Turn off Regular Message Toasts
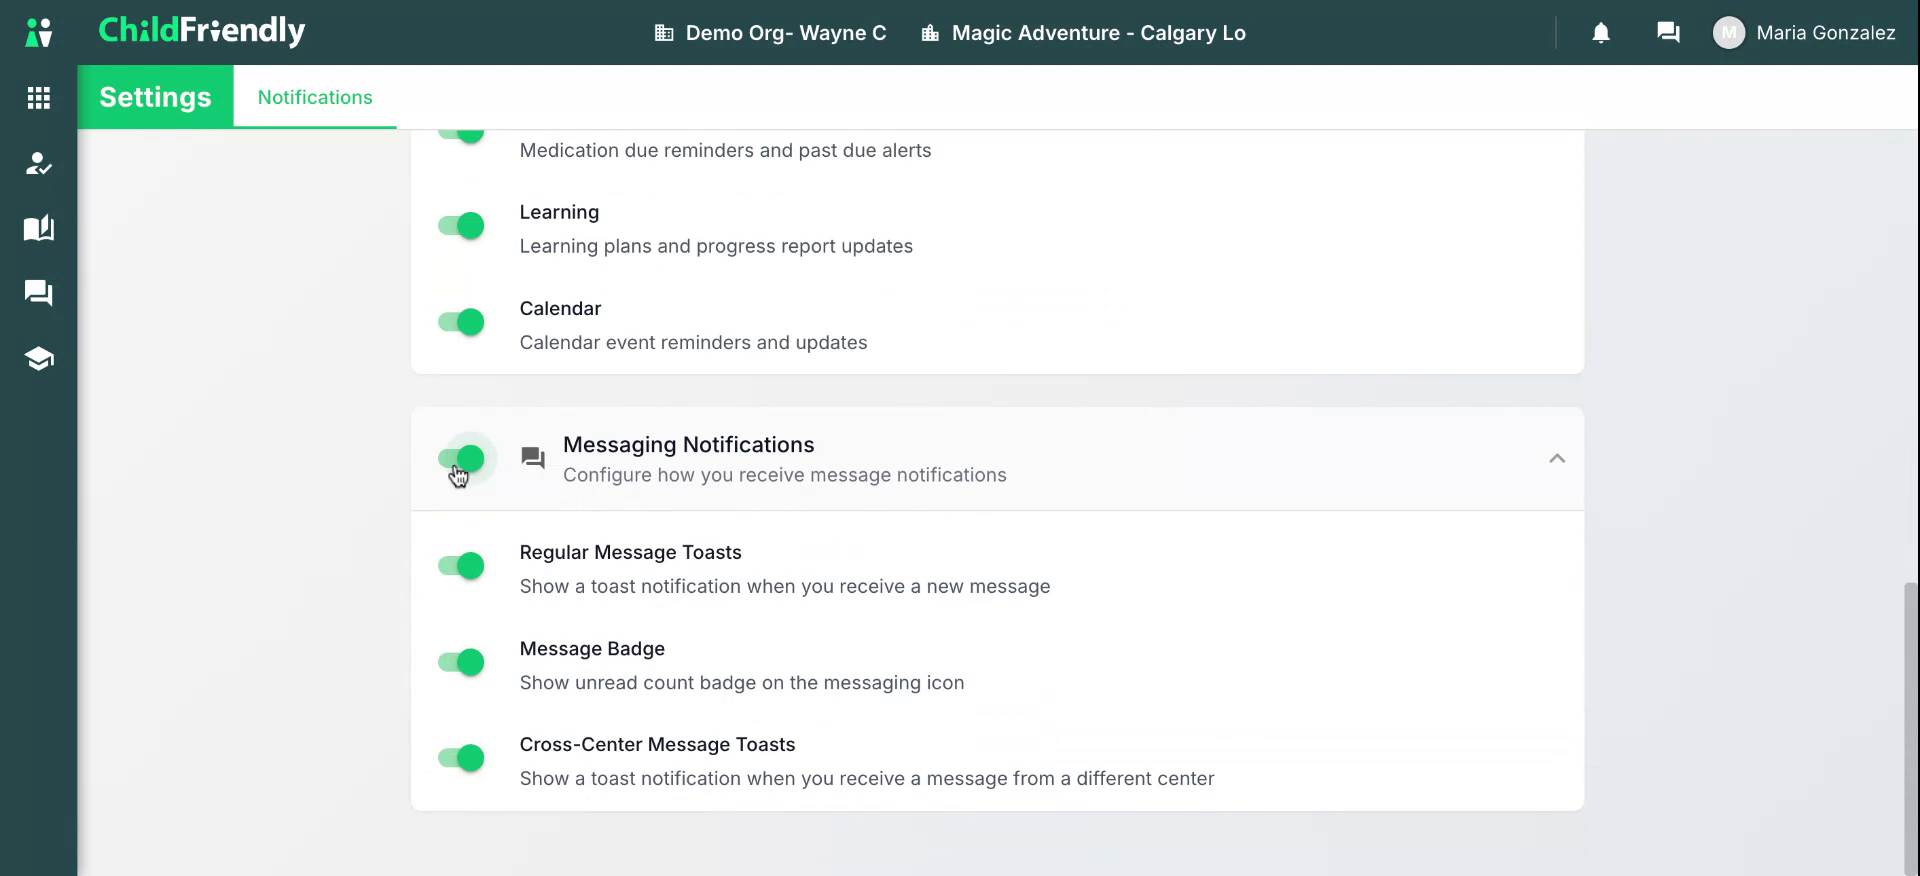1920x876 pixels. [x=461, y=566]
